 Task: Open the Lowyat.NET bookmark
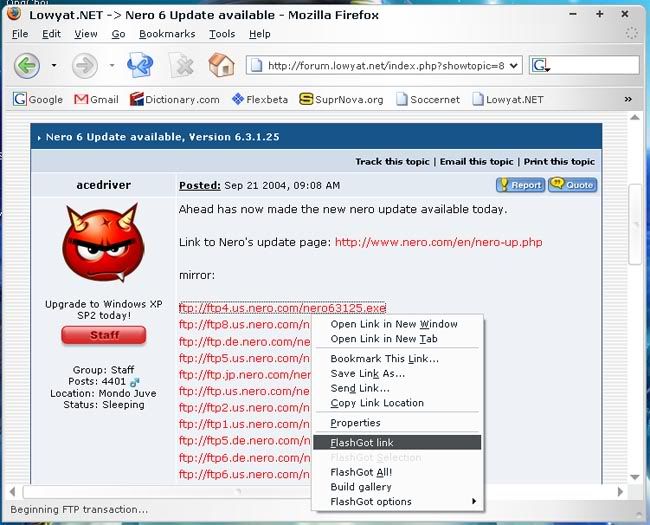pos(508,100)
